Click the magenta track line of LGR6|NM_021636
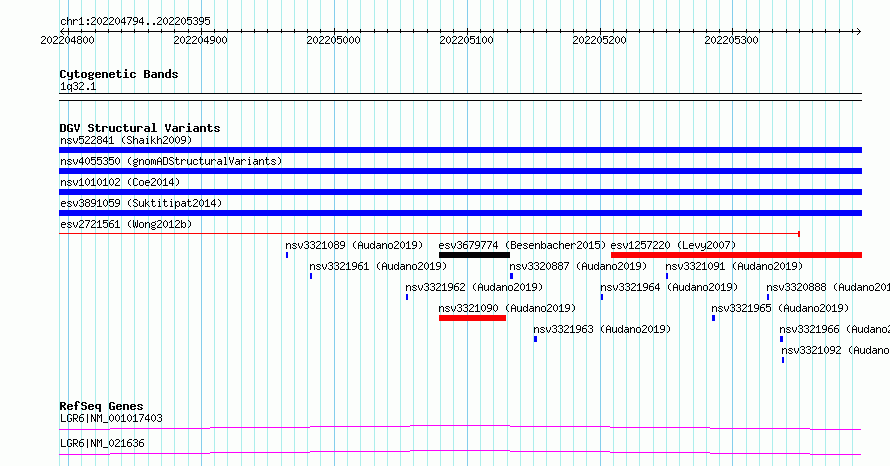 point(460,452)
